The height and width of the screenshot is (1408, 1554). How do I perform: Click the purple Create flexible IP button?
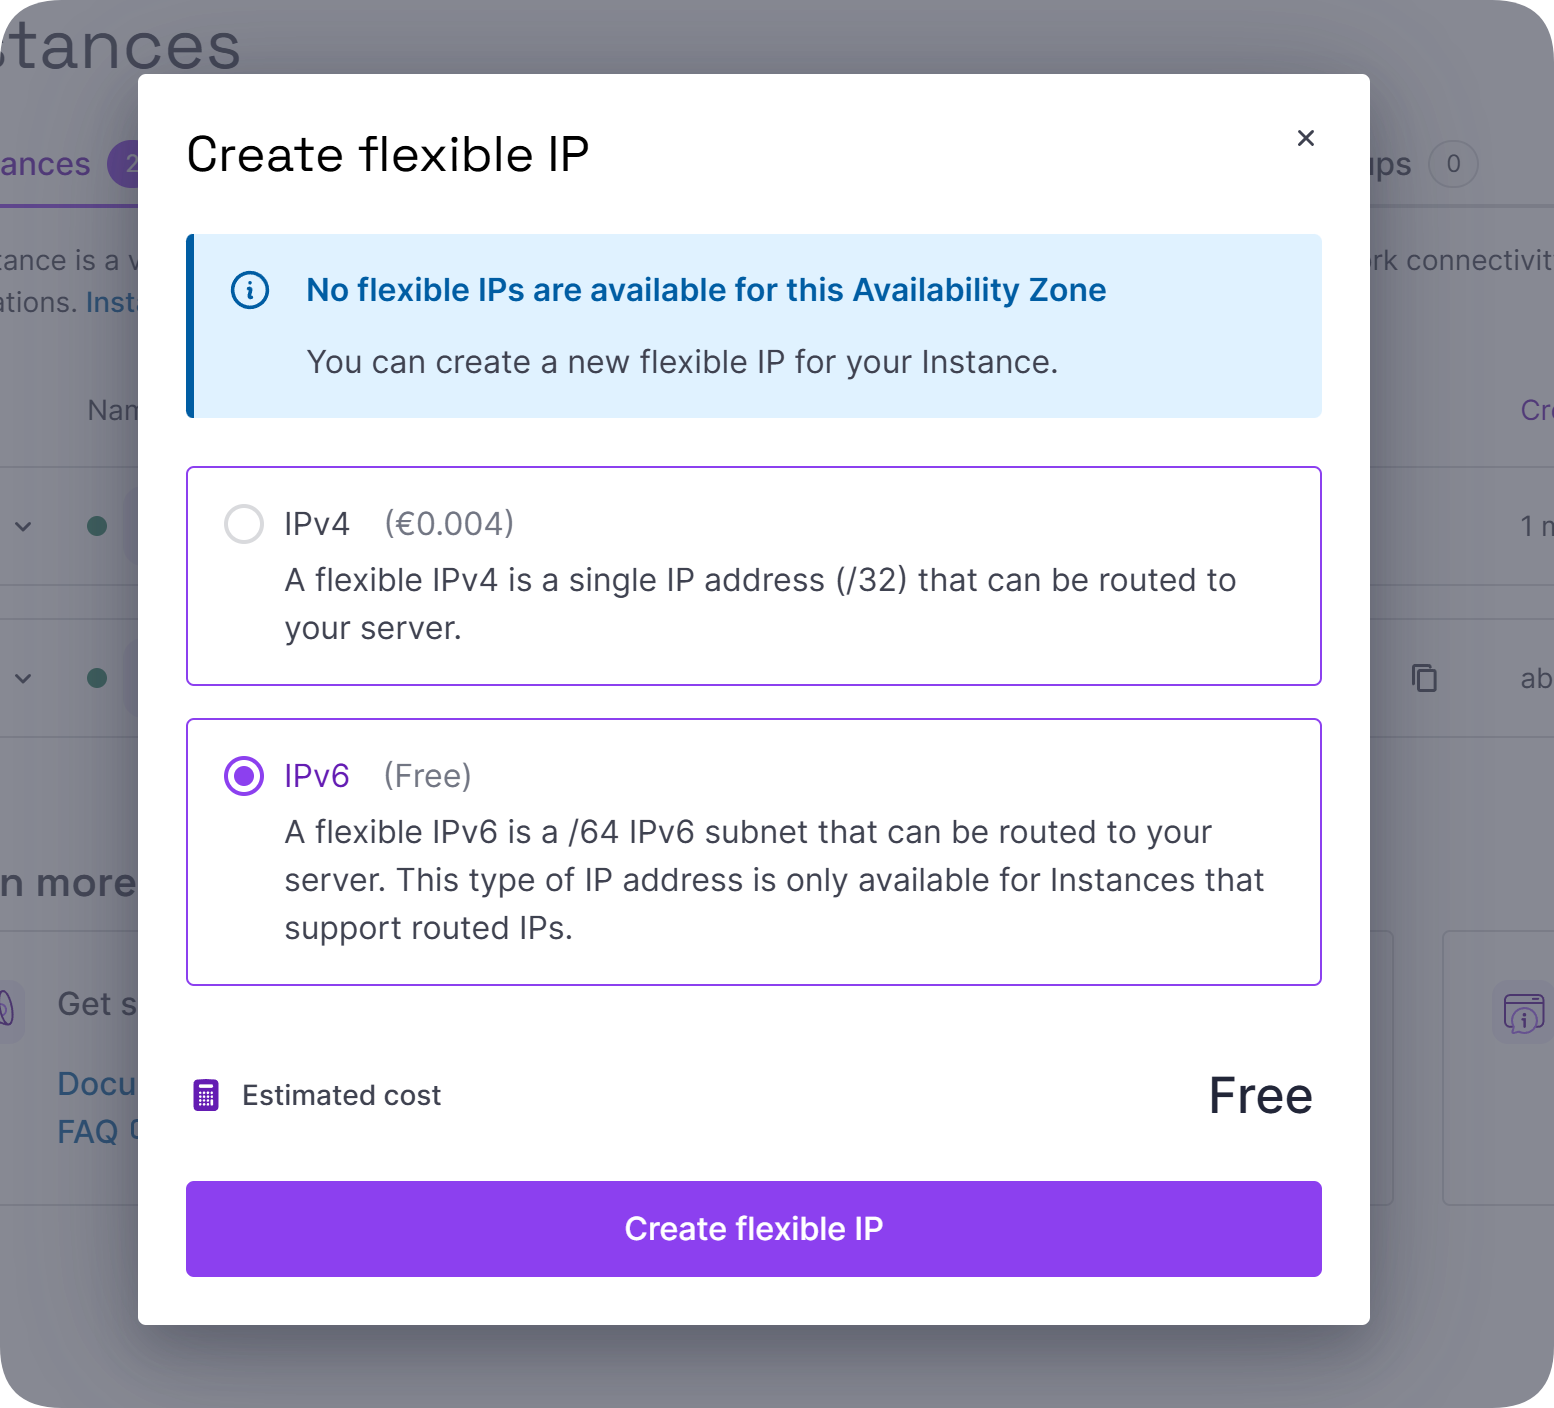coord(754,1229)
